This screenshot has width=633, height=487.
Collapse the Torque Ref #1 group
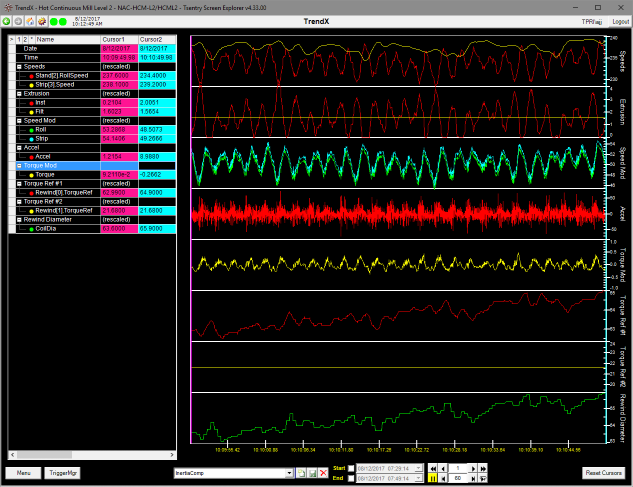[19, 184]
